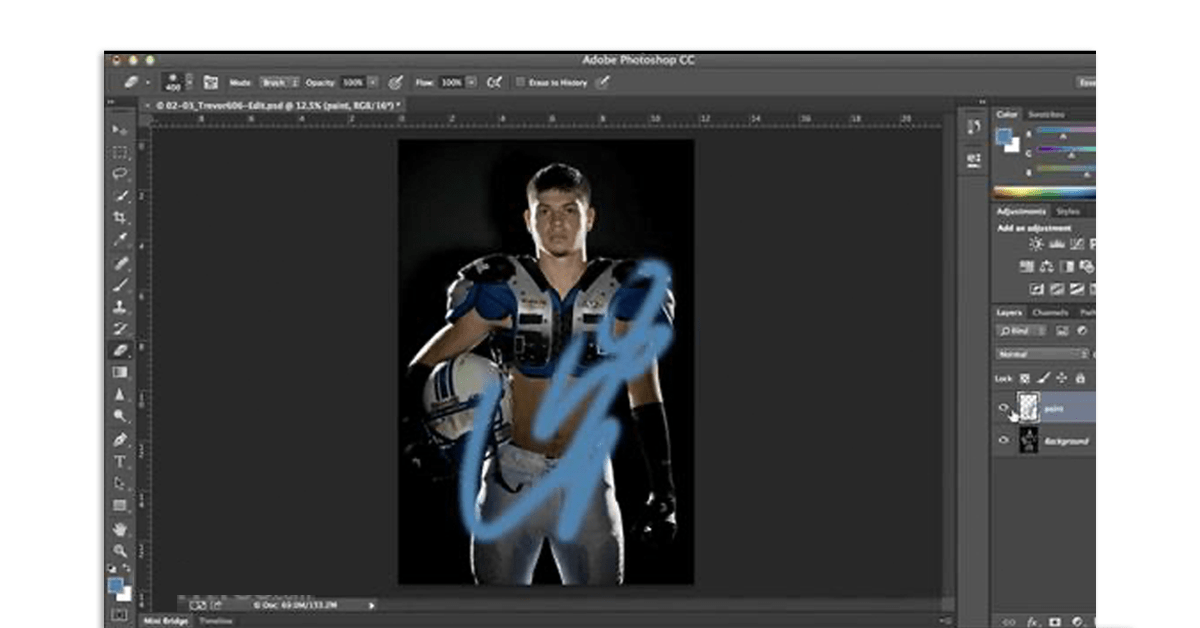1200x628 pixels.
Task: Select the Brush tool
Action: click(120, 286)
